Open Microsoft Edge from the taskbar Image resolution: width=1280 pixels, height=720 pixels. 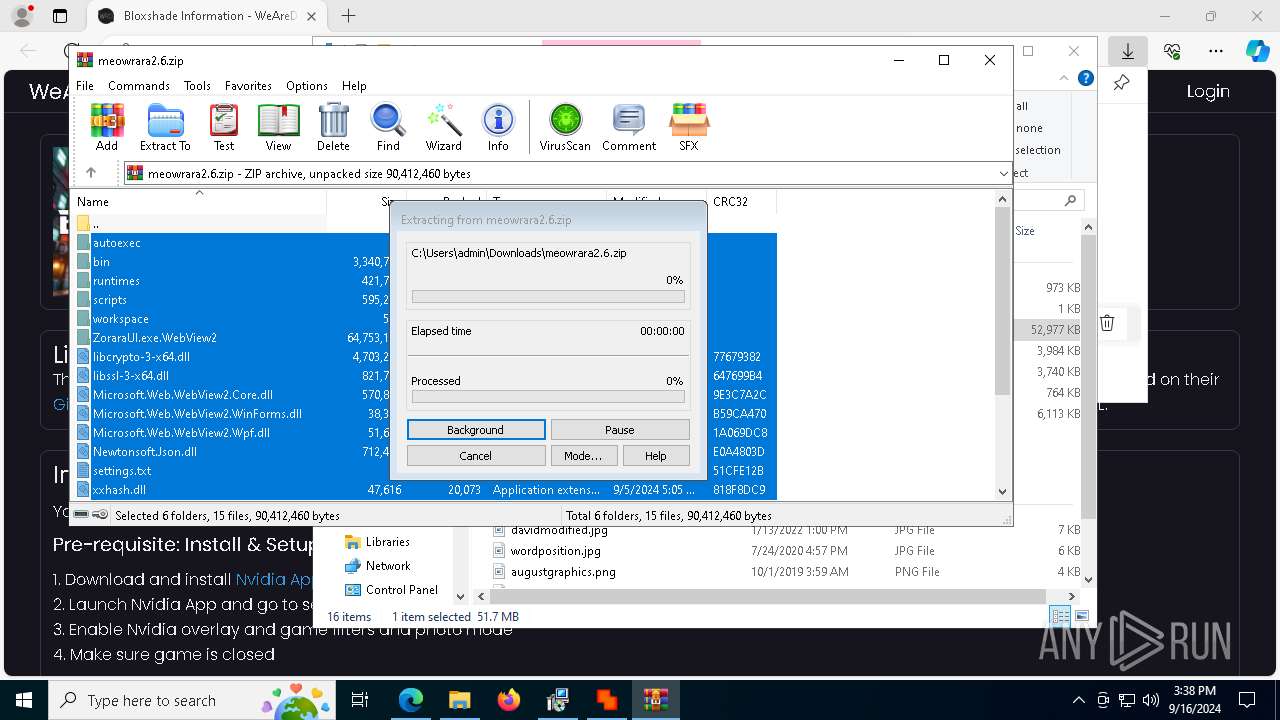(411, 700)
